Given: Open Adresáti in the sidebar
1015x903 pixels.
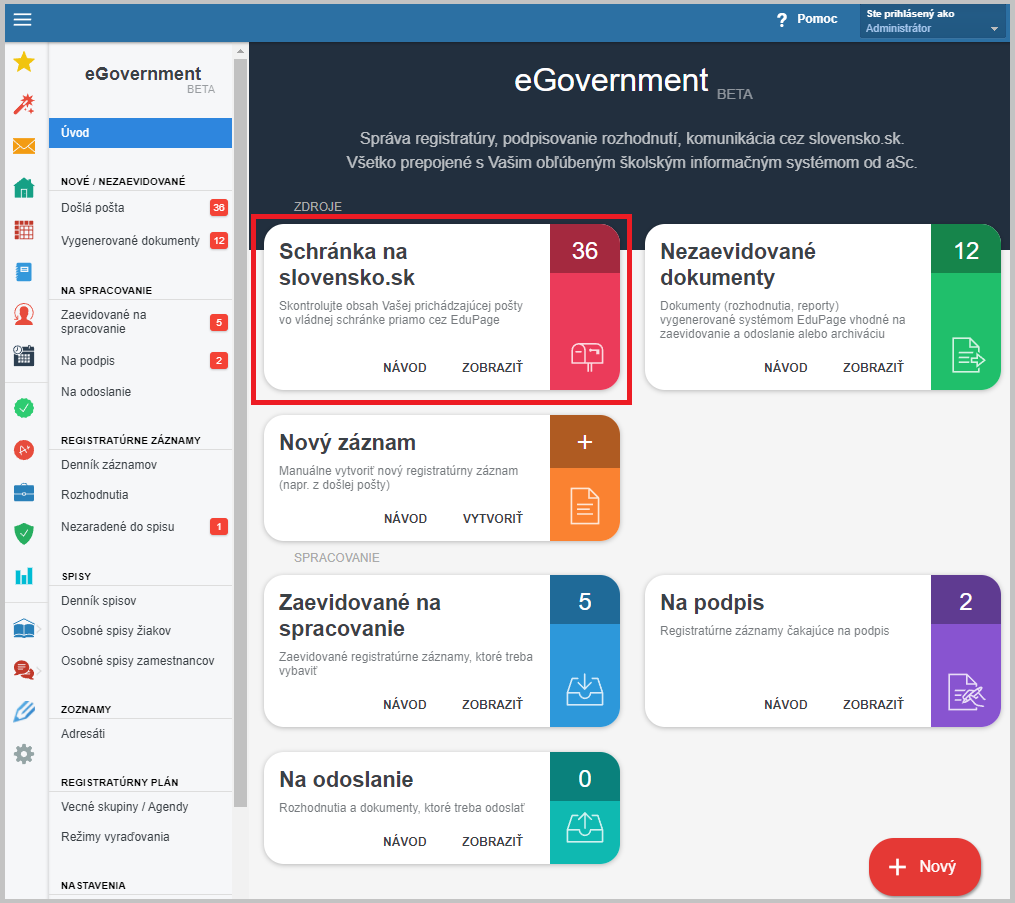Looking at the screenshot, I should [140, 734].
